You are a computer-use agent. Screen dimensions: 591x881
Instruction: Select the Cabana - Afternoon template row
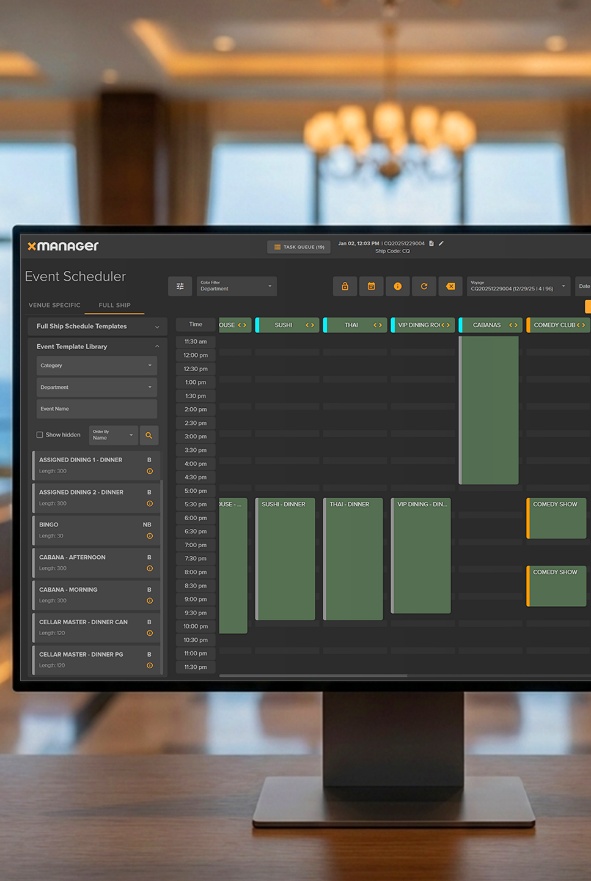(97, 562)
